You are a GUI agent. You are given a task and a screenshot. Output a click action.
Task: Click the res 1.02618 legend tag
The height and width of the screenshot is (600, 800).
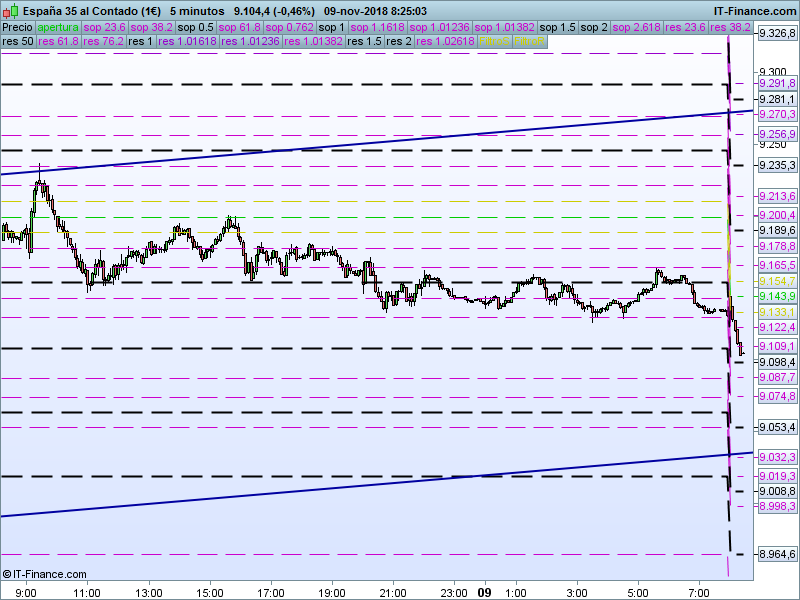[446, 41]
